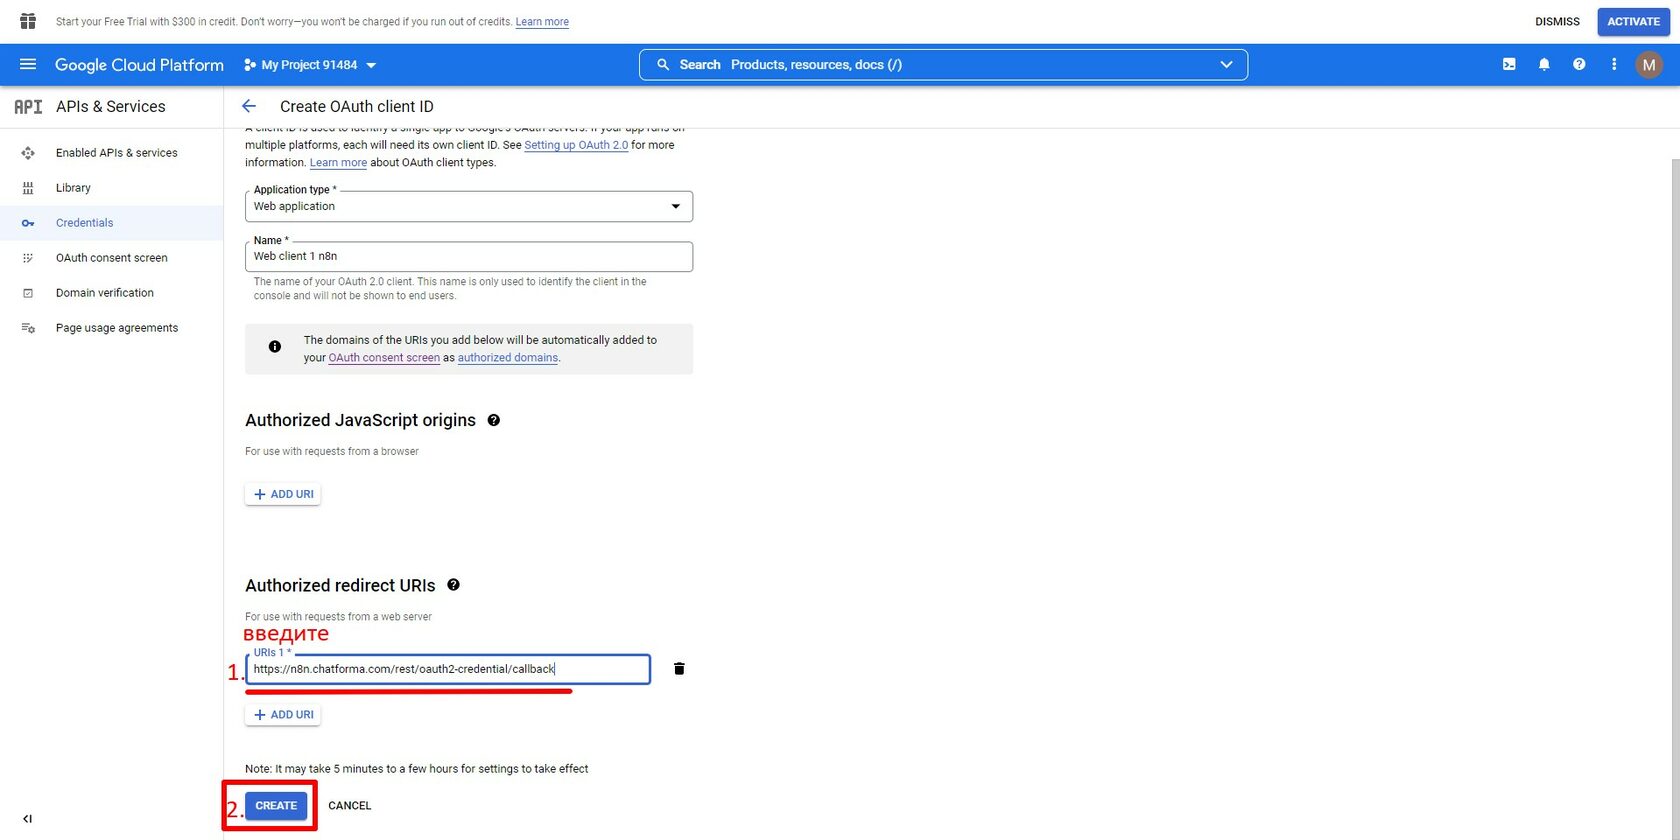Add URI under Authorized JavaScript origins

pyautogui.click(x=283, y=494)
